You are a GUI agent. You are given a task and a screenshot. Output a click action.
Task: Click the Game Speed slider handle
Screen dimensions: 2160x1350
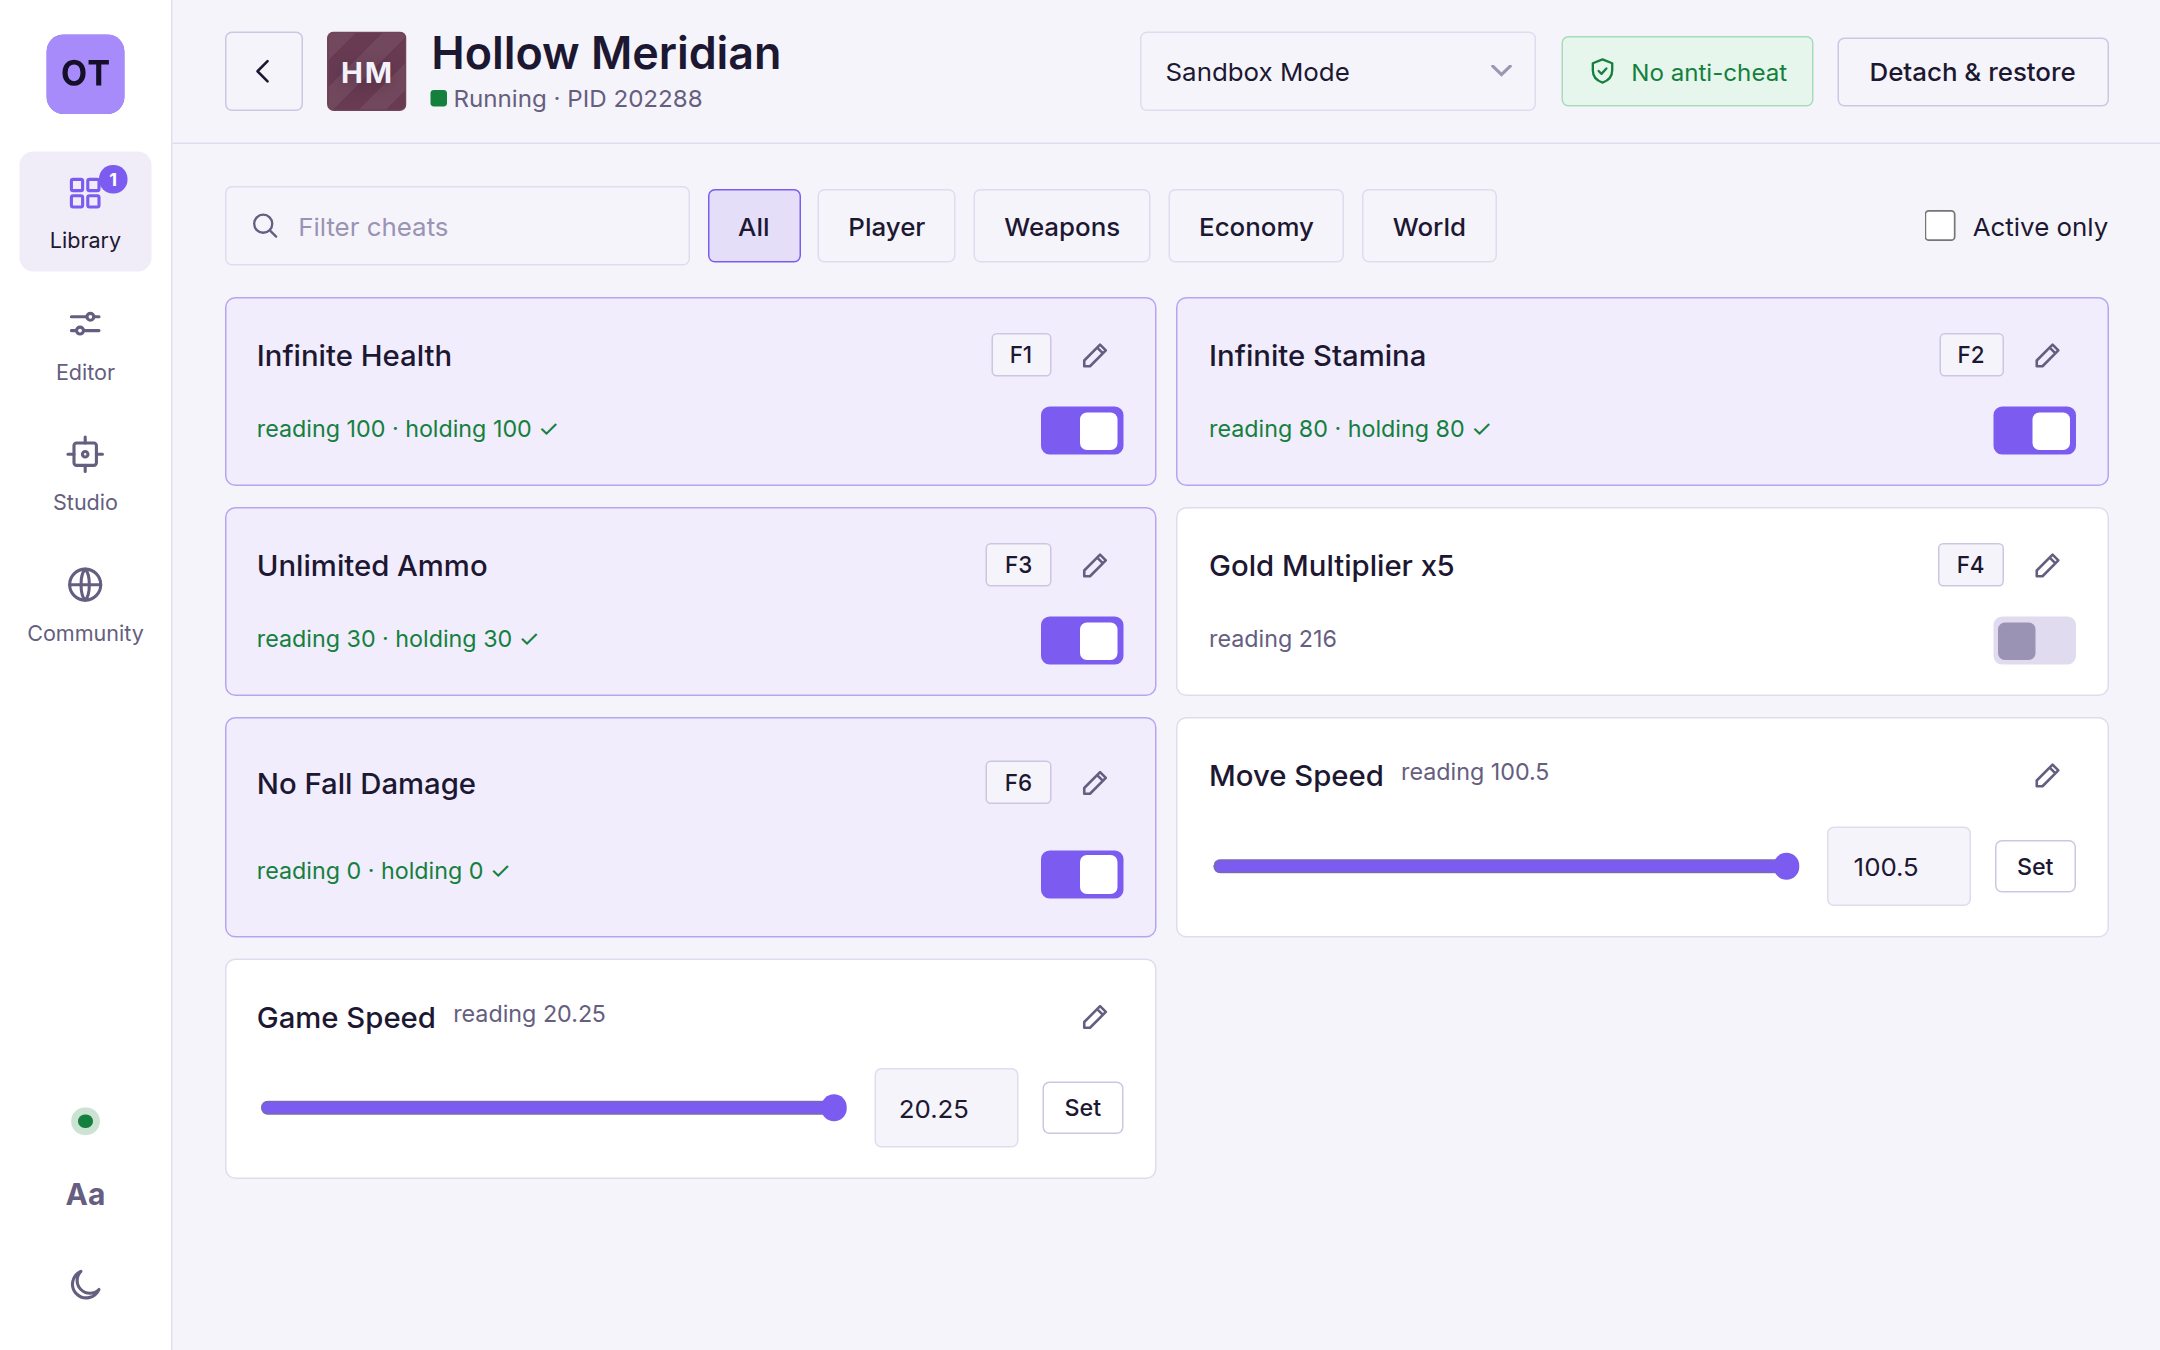pos(834,1108)
